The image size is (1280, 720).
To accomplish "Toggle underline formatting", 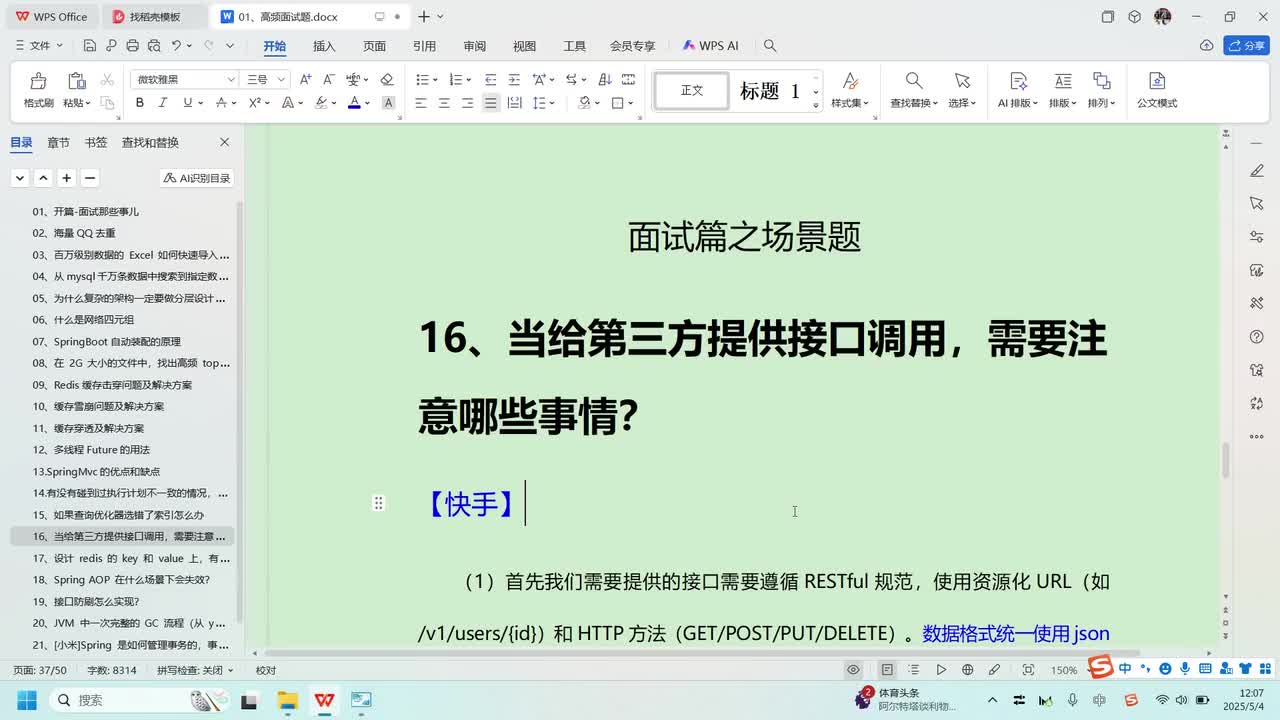I will (x=187, y=103).
